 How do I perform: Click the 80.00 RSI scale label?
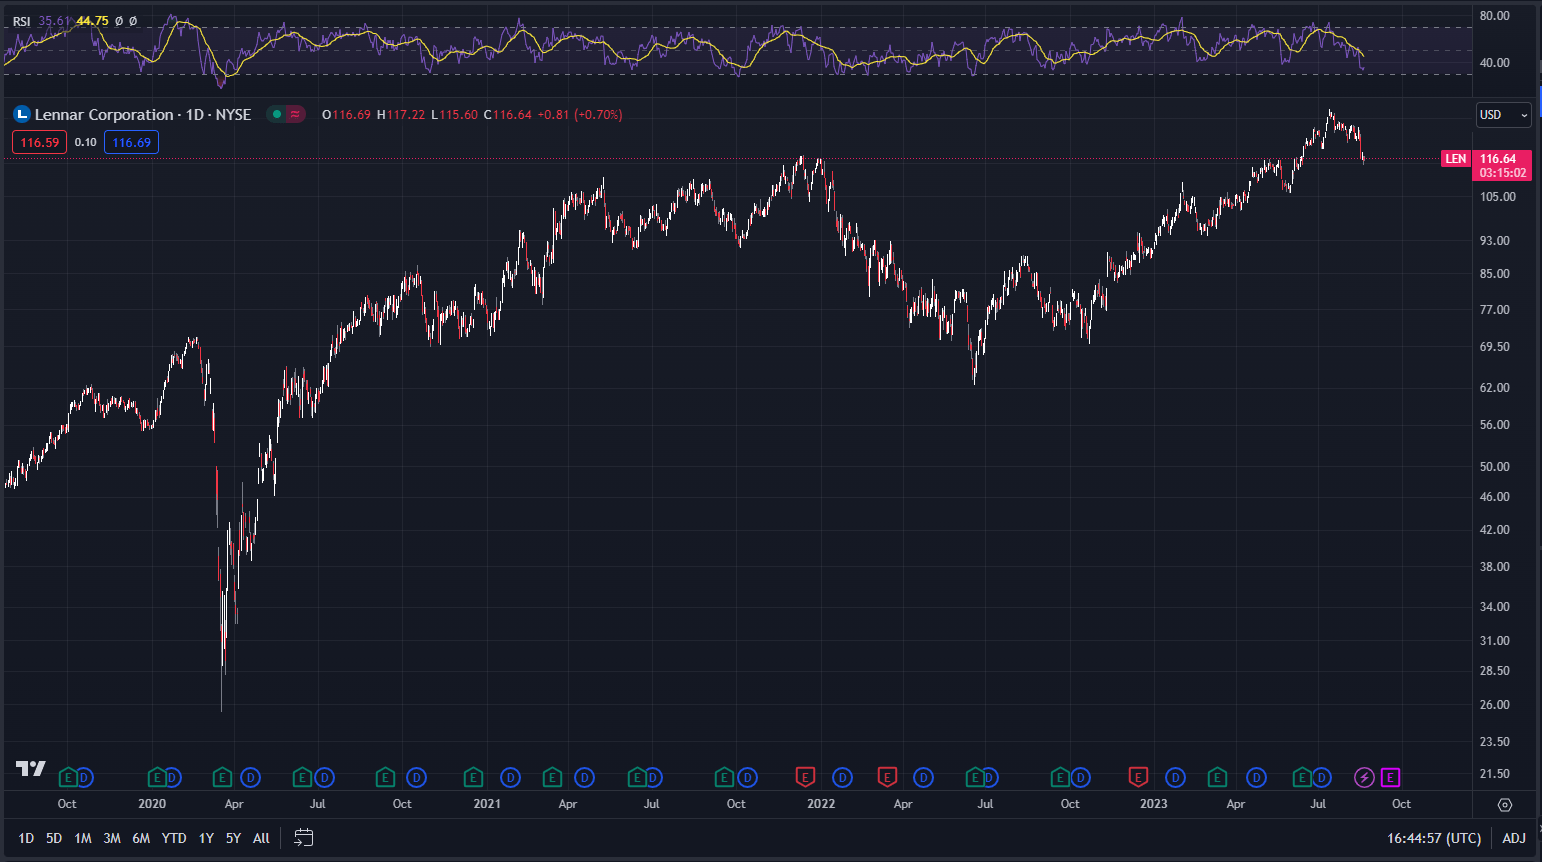click(1495, 16)
